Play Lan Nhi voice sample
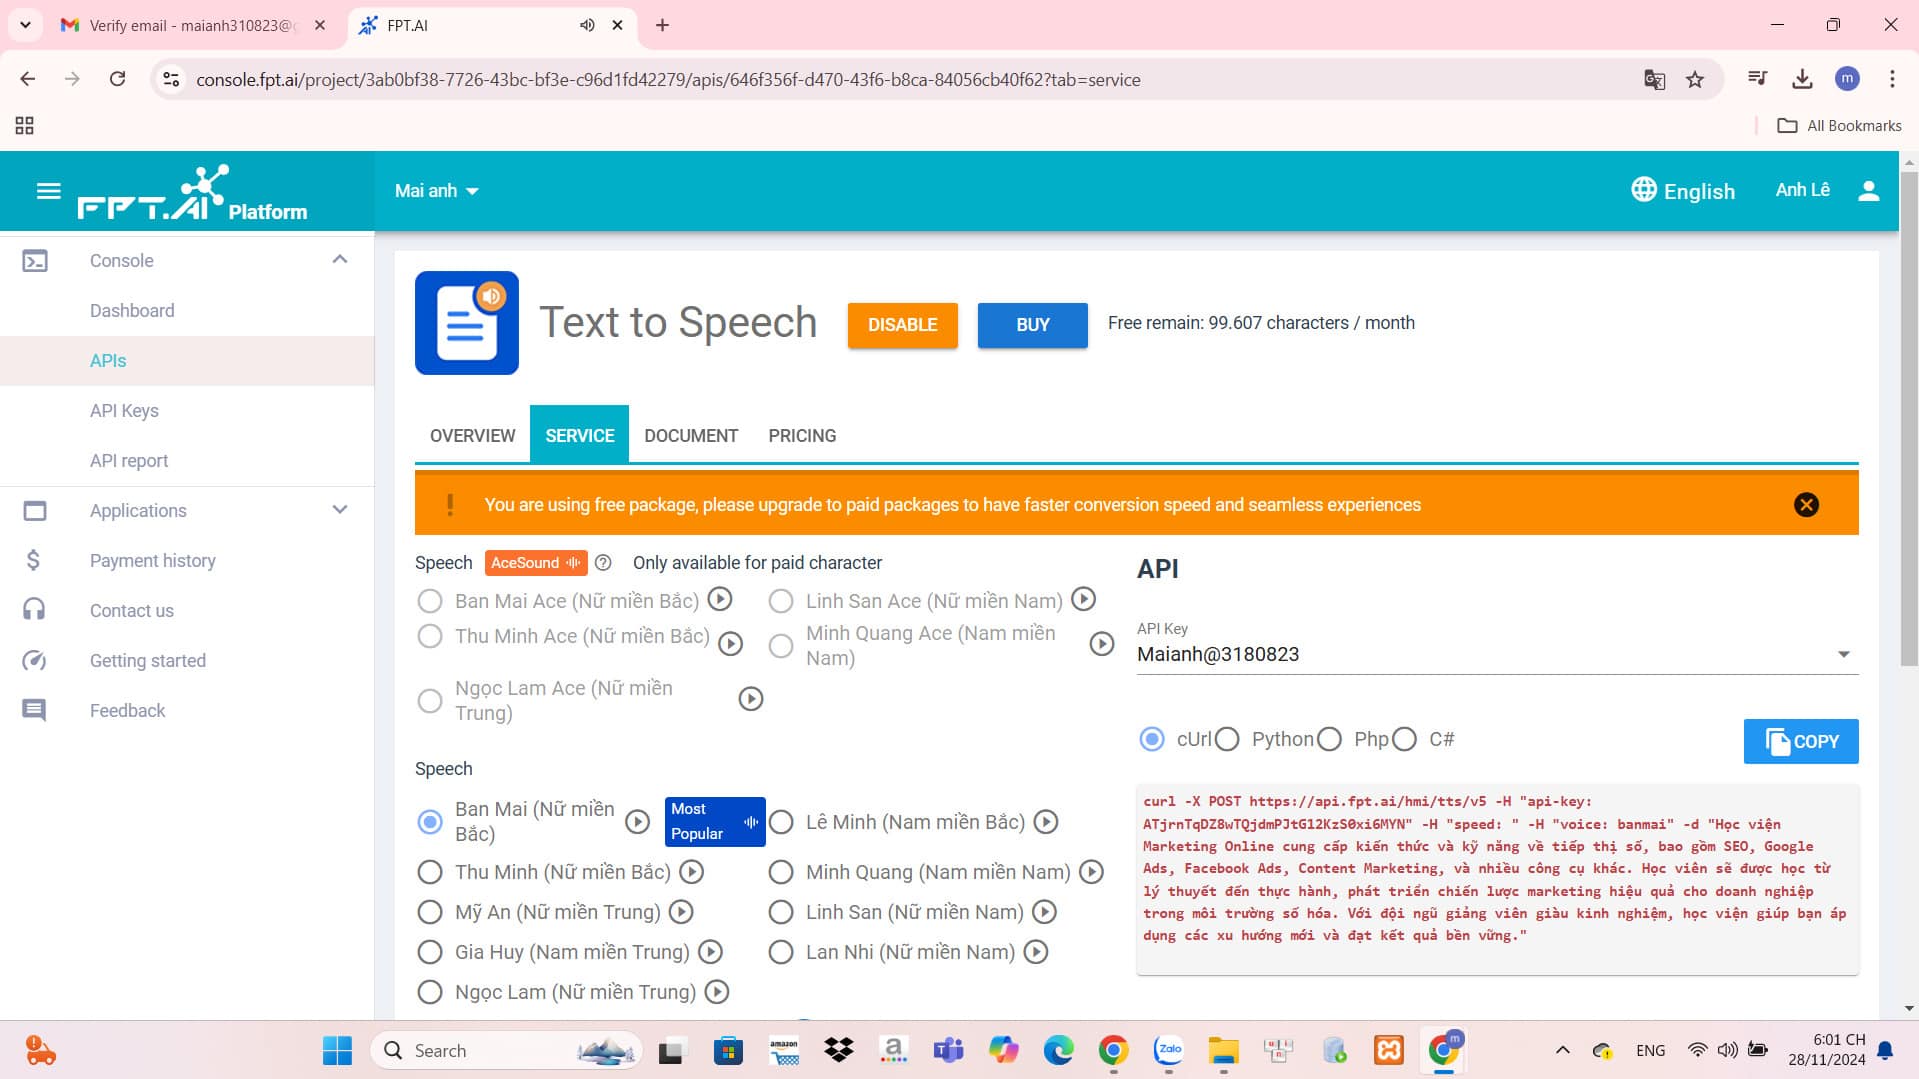The image size is (1919, 1079). tap(1036, 952)
